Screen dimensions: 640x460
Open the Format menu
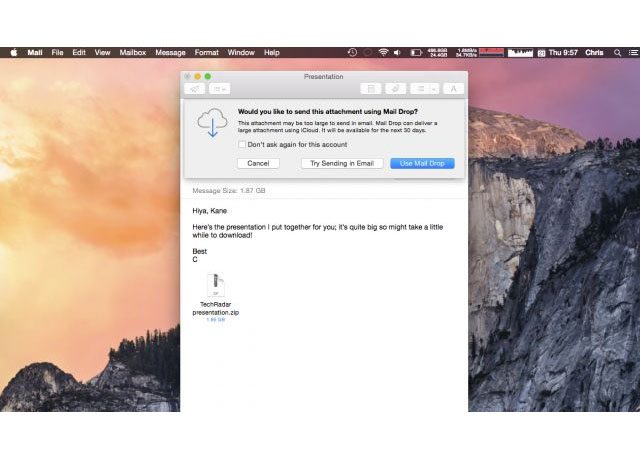[x=207, y=53]
